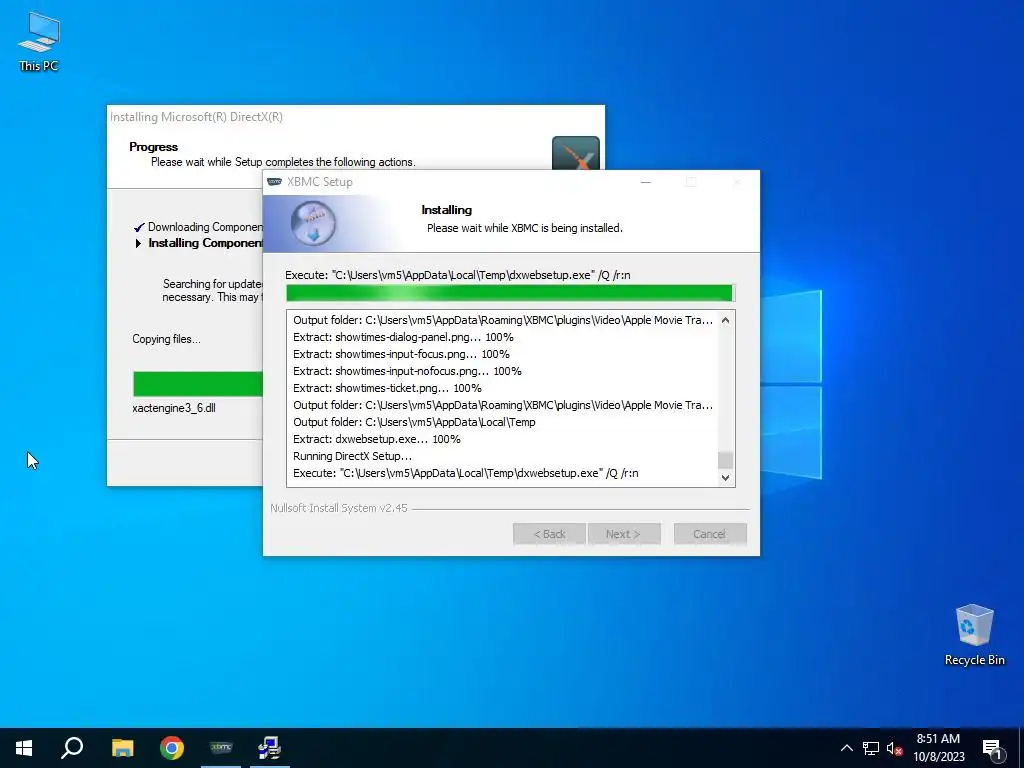Minimize the XBMC Setup window
This screenshot has width=1024, height=768.
point(646,182)
